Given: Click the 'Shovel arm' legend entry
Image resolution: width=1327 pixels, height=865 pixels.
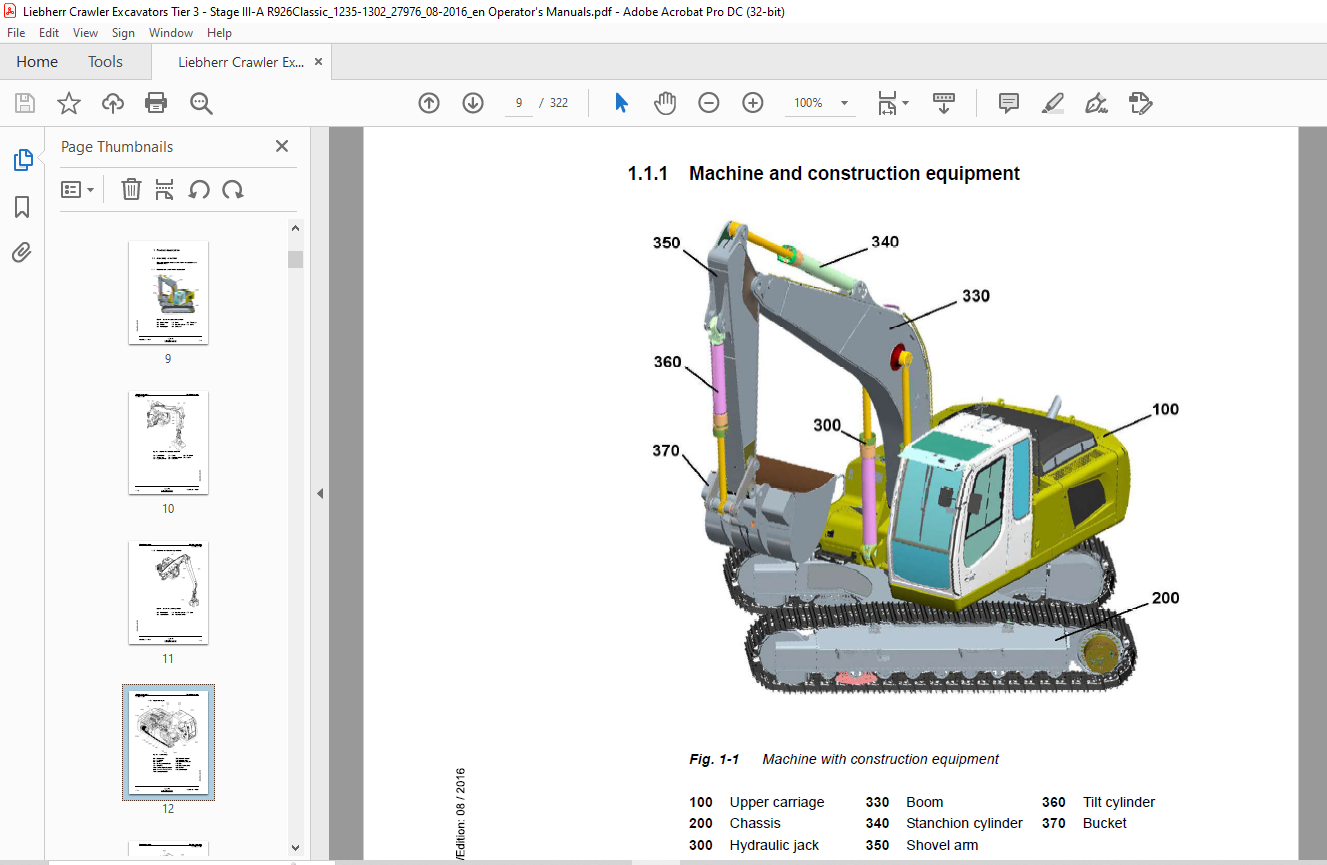Looking at the screenshot, I should (x=942, y=845).
